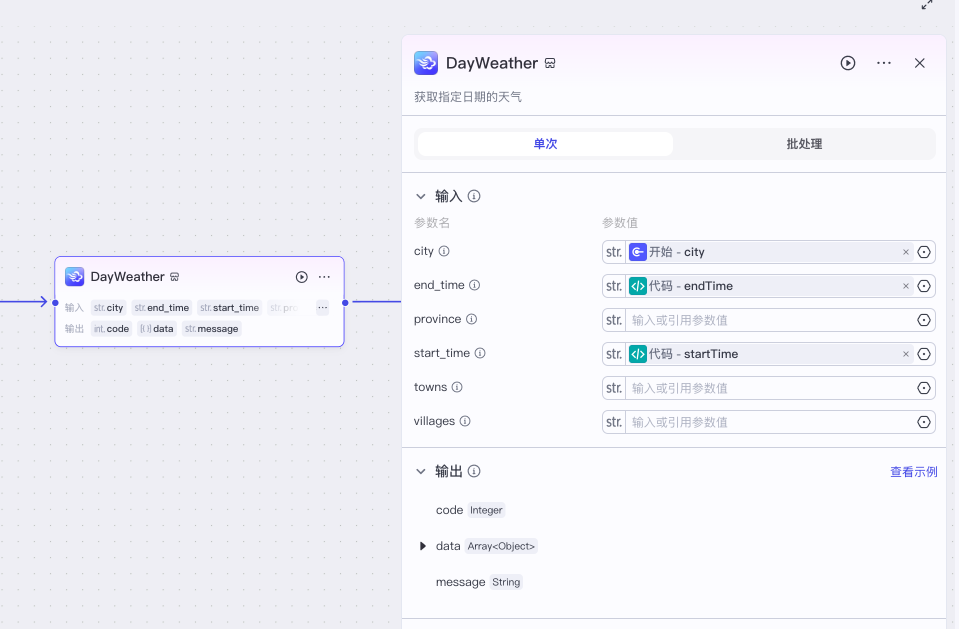Close the DayWeather settings panel
The height and width of the screenshot is (629, 959).
pyautogui.click(x=919, y=63)
